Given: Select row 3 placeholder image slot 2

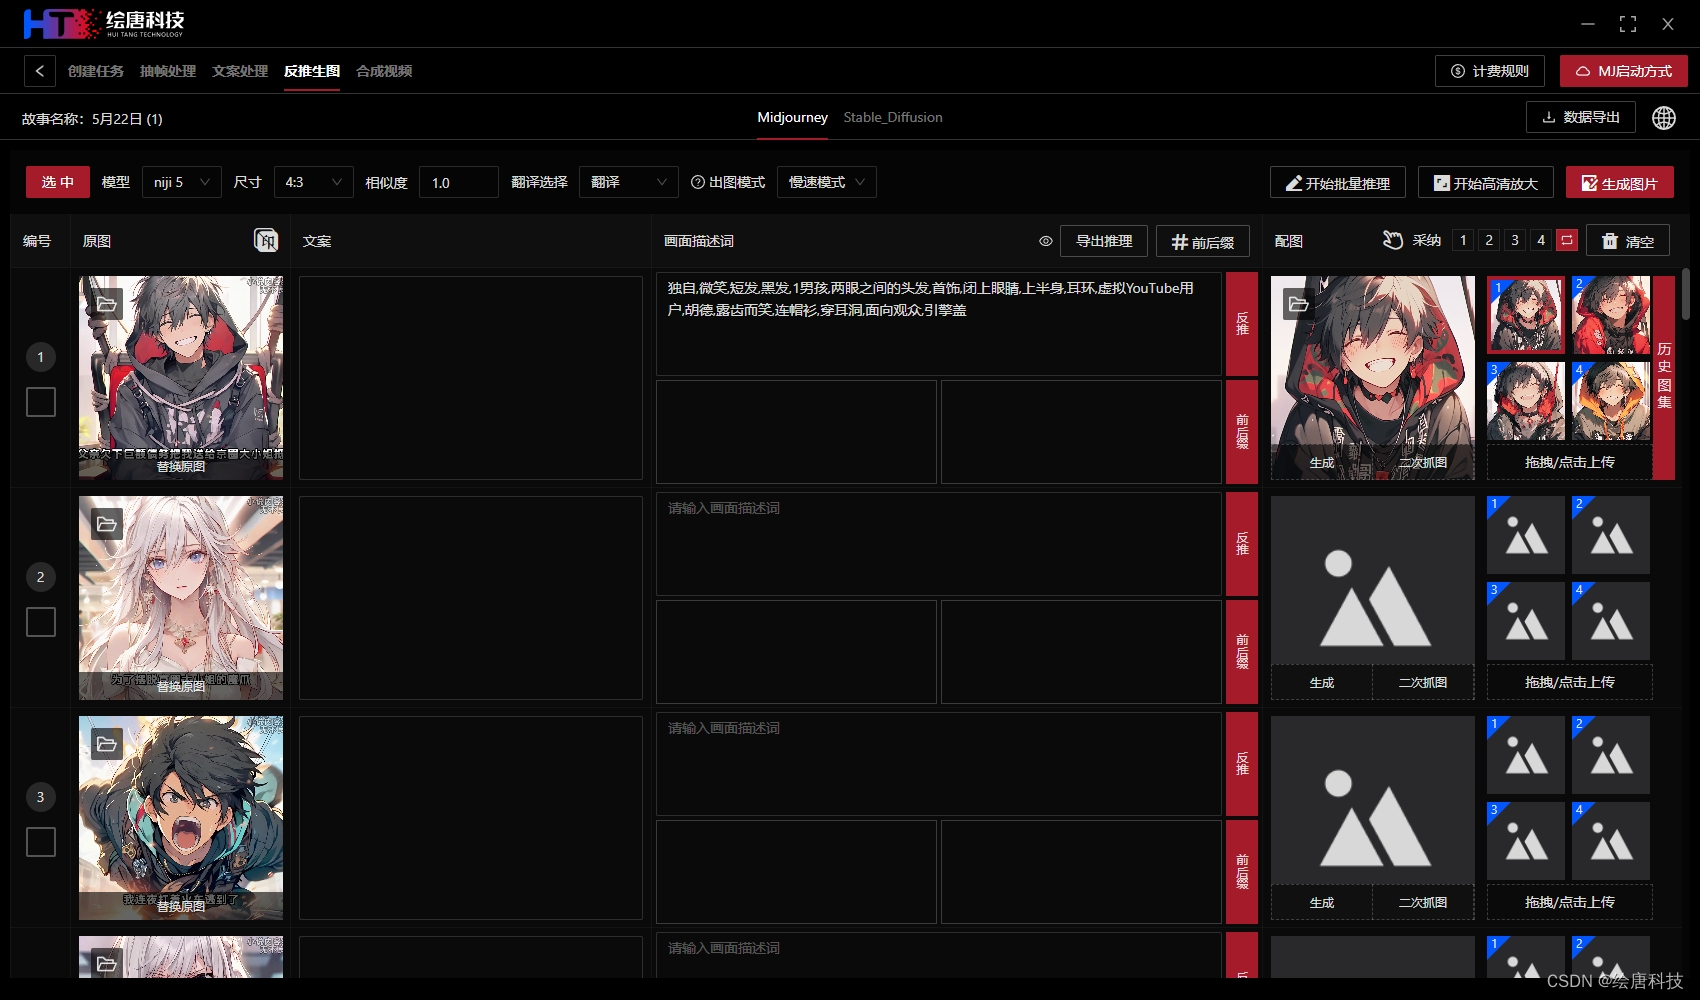Looking at the screenshot, I should point(1611,755).
